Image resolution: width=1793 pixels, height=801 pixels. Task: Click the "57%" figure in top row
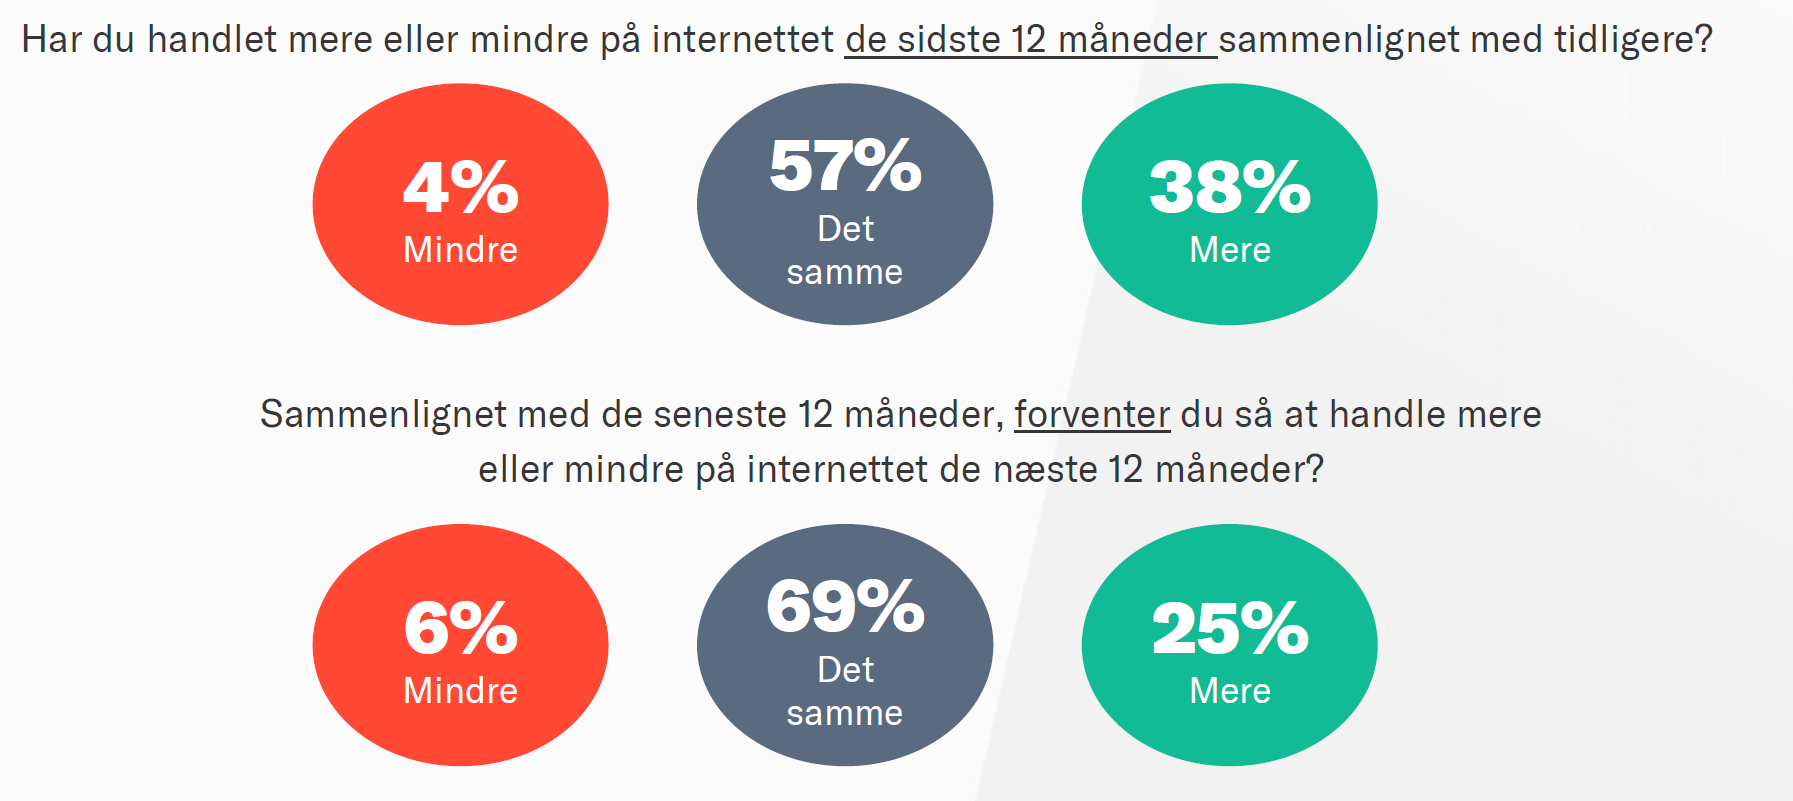[845, 165]
